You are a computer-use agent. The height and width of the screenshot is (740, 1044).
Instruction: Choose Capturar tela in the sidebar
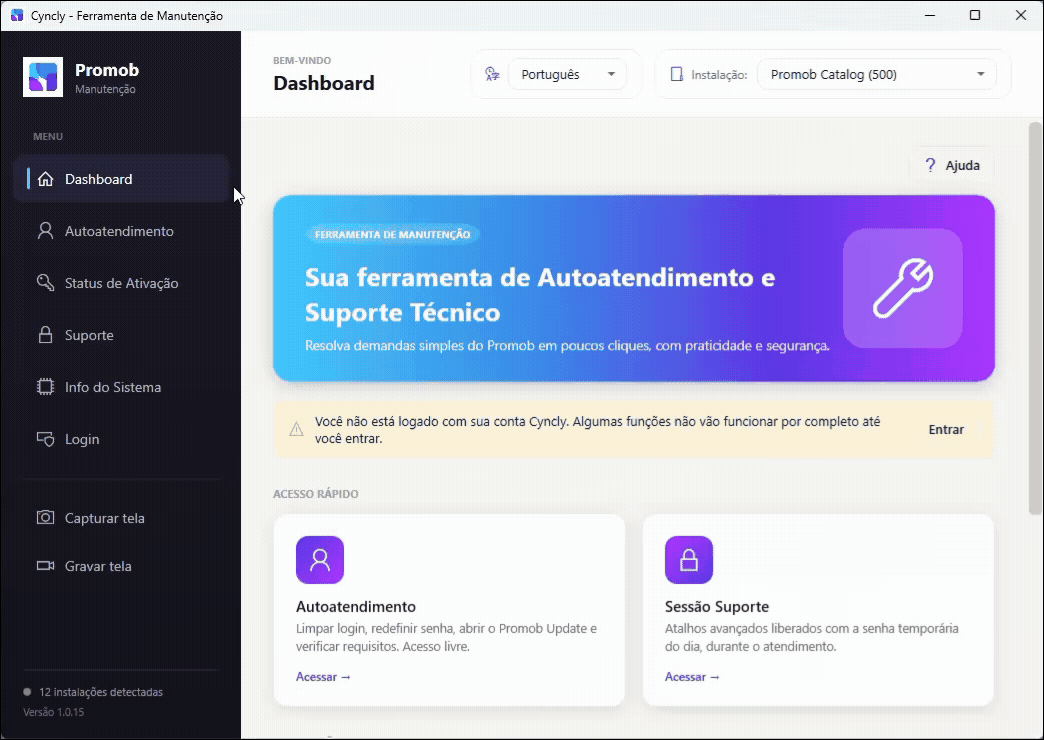121,518
